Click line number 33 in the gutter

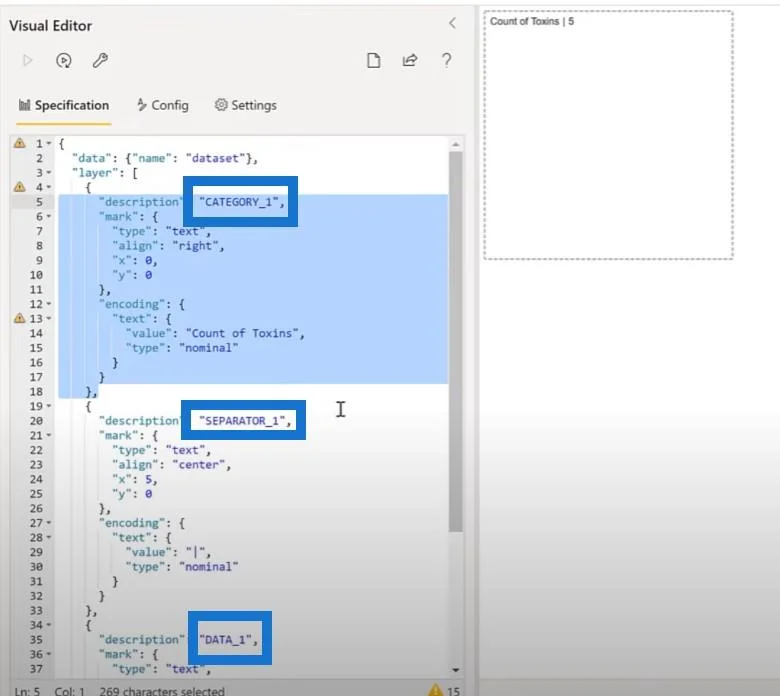[x=36, y=610]
